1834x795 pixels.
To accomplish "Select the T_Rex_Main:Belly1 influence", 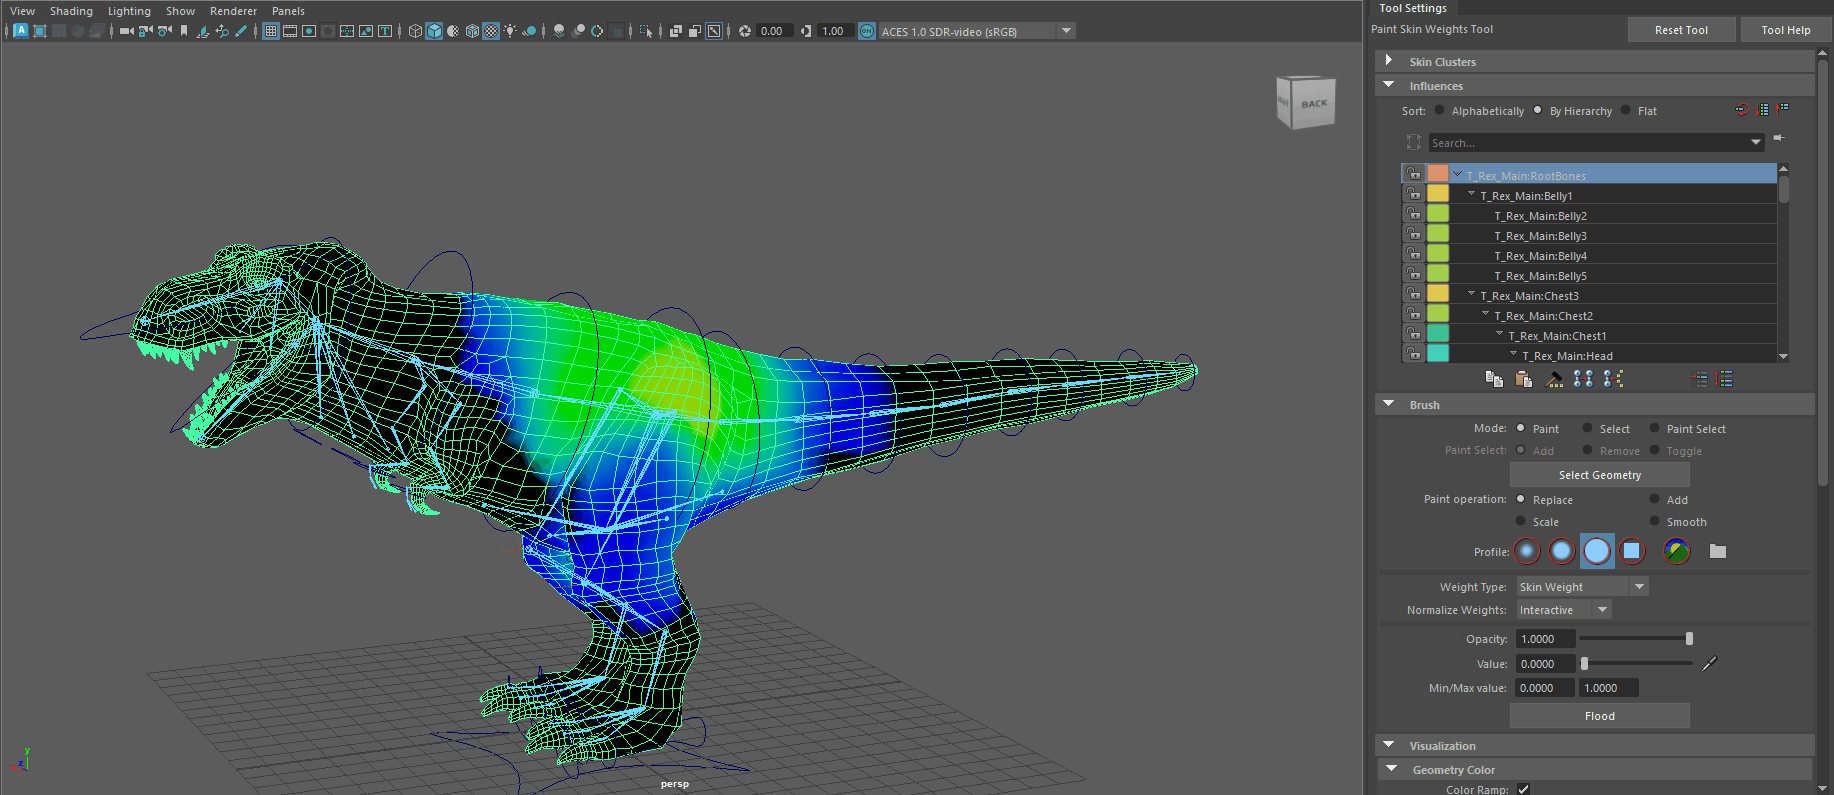I will 1526,196.
